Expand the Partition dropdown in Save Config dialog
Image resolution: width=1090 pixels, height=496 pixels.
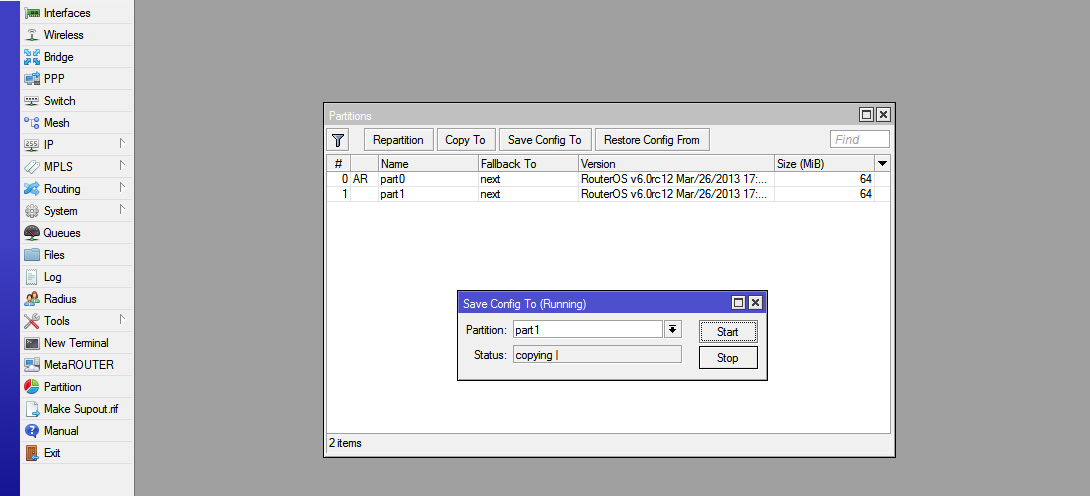673,330
